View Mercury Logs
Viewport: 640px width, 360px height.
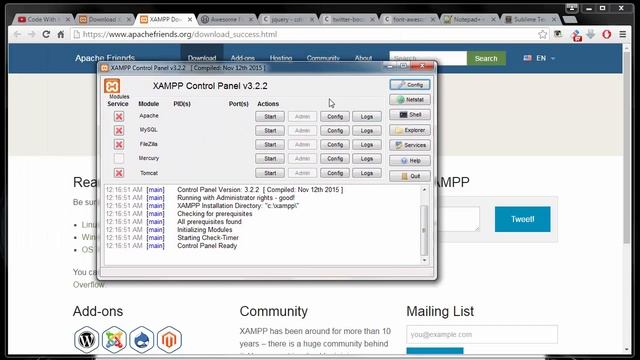coord(367,159)
